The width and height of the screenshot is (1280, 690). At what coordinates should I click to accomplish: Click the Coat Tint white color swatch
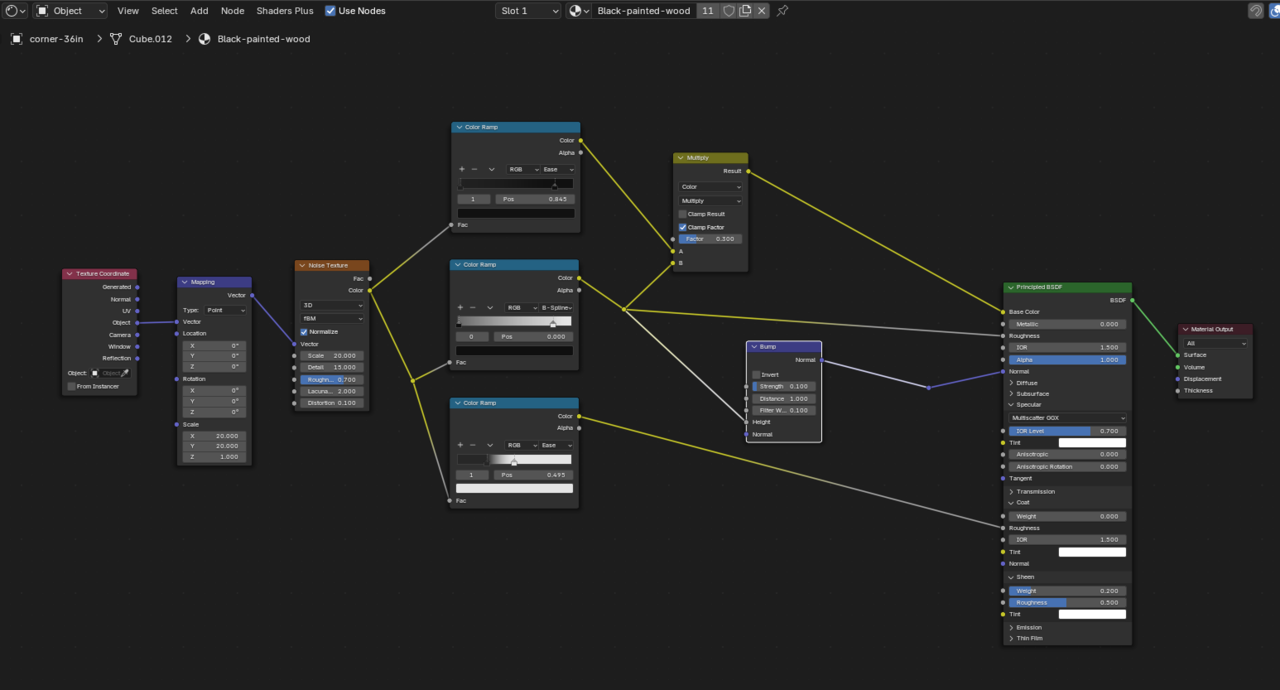tap(1092, 552)
